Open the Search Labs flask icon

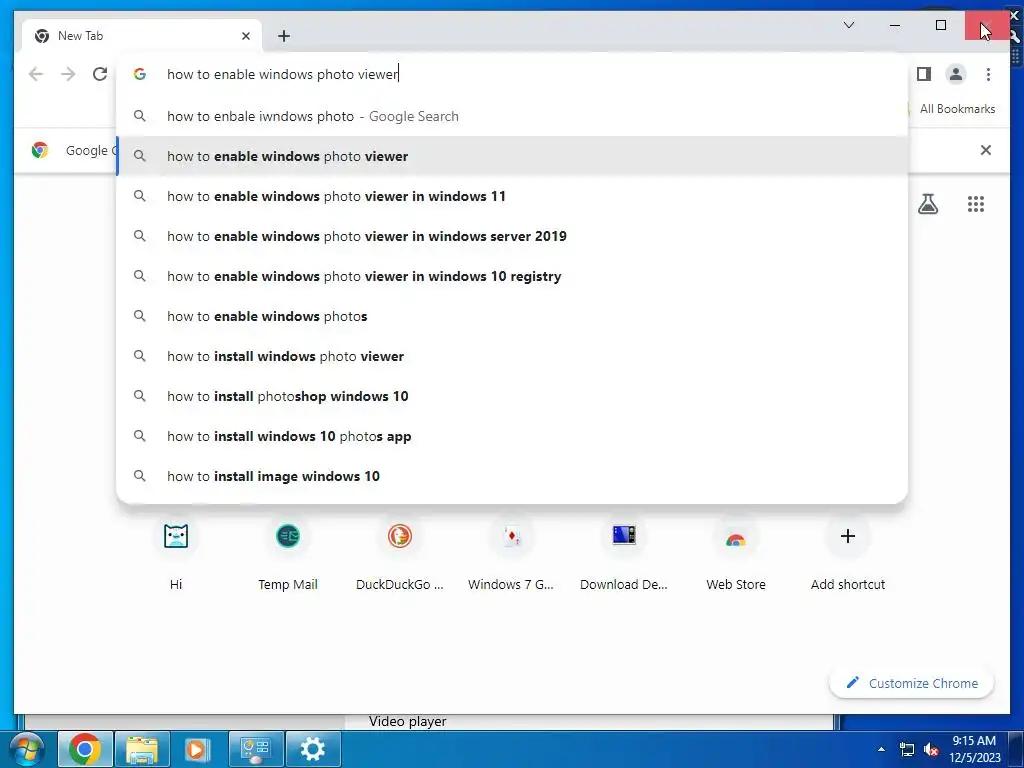(x=928, y=204)
